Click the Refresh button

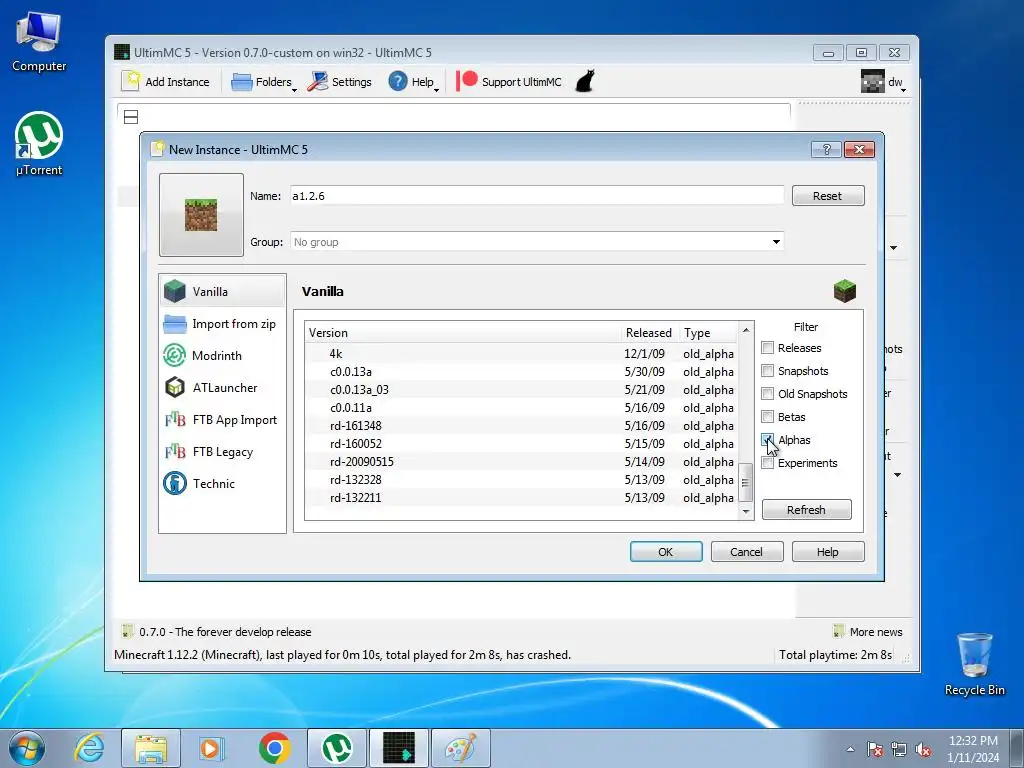[x=807, y=510]
